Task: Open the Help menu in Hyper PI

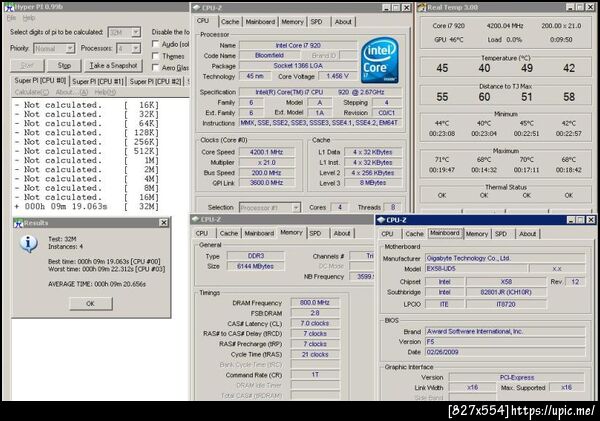Action: (29, 18)
